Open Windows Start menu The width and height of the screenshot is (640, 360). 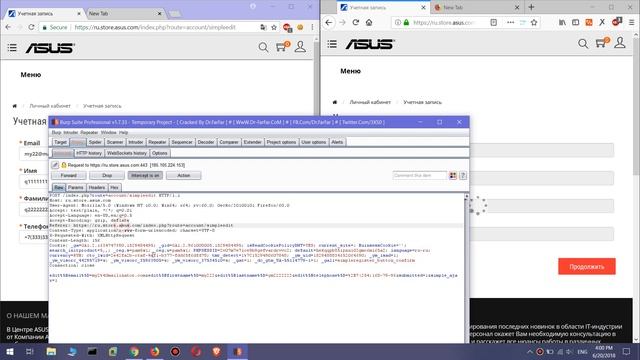10,351
